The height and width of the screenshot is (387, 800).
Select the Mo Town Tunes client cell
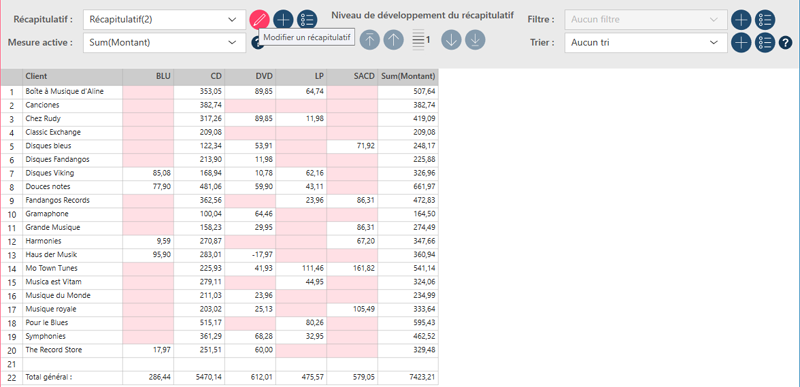[x=72, y=268]
